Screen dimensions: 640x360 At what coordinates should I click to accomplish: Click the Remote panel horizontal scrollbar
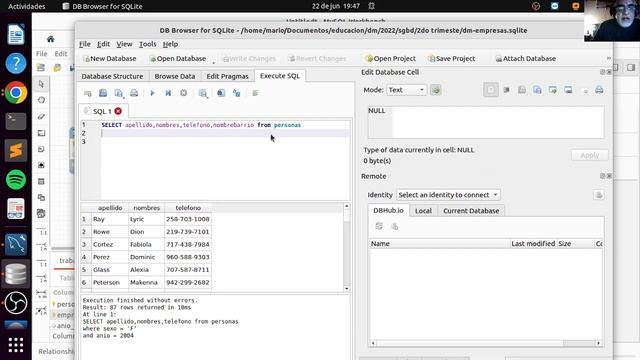486,343
